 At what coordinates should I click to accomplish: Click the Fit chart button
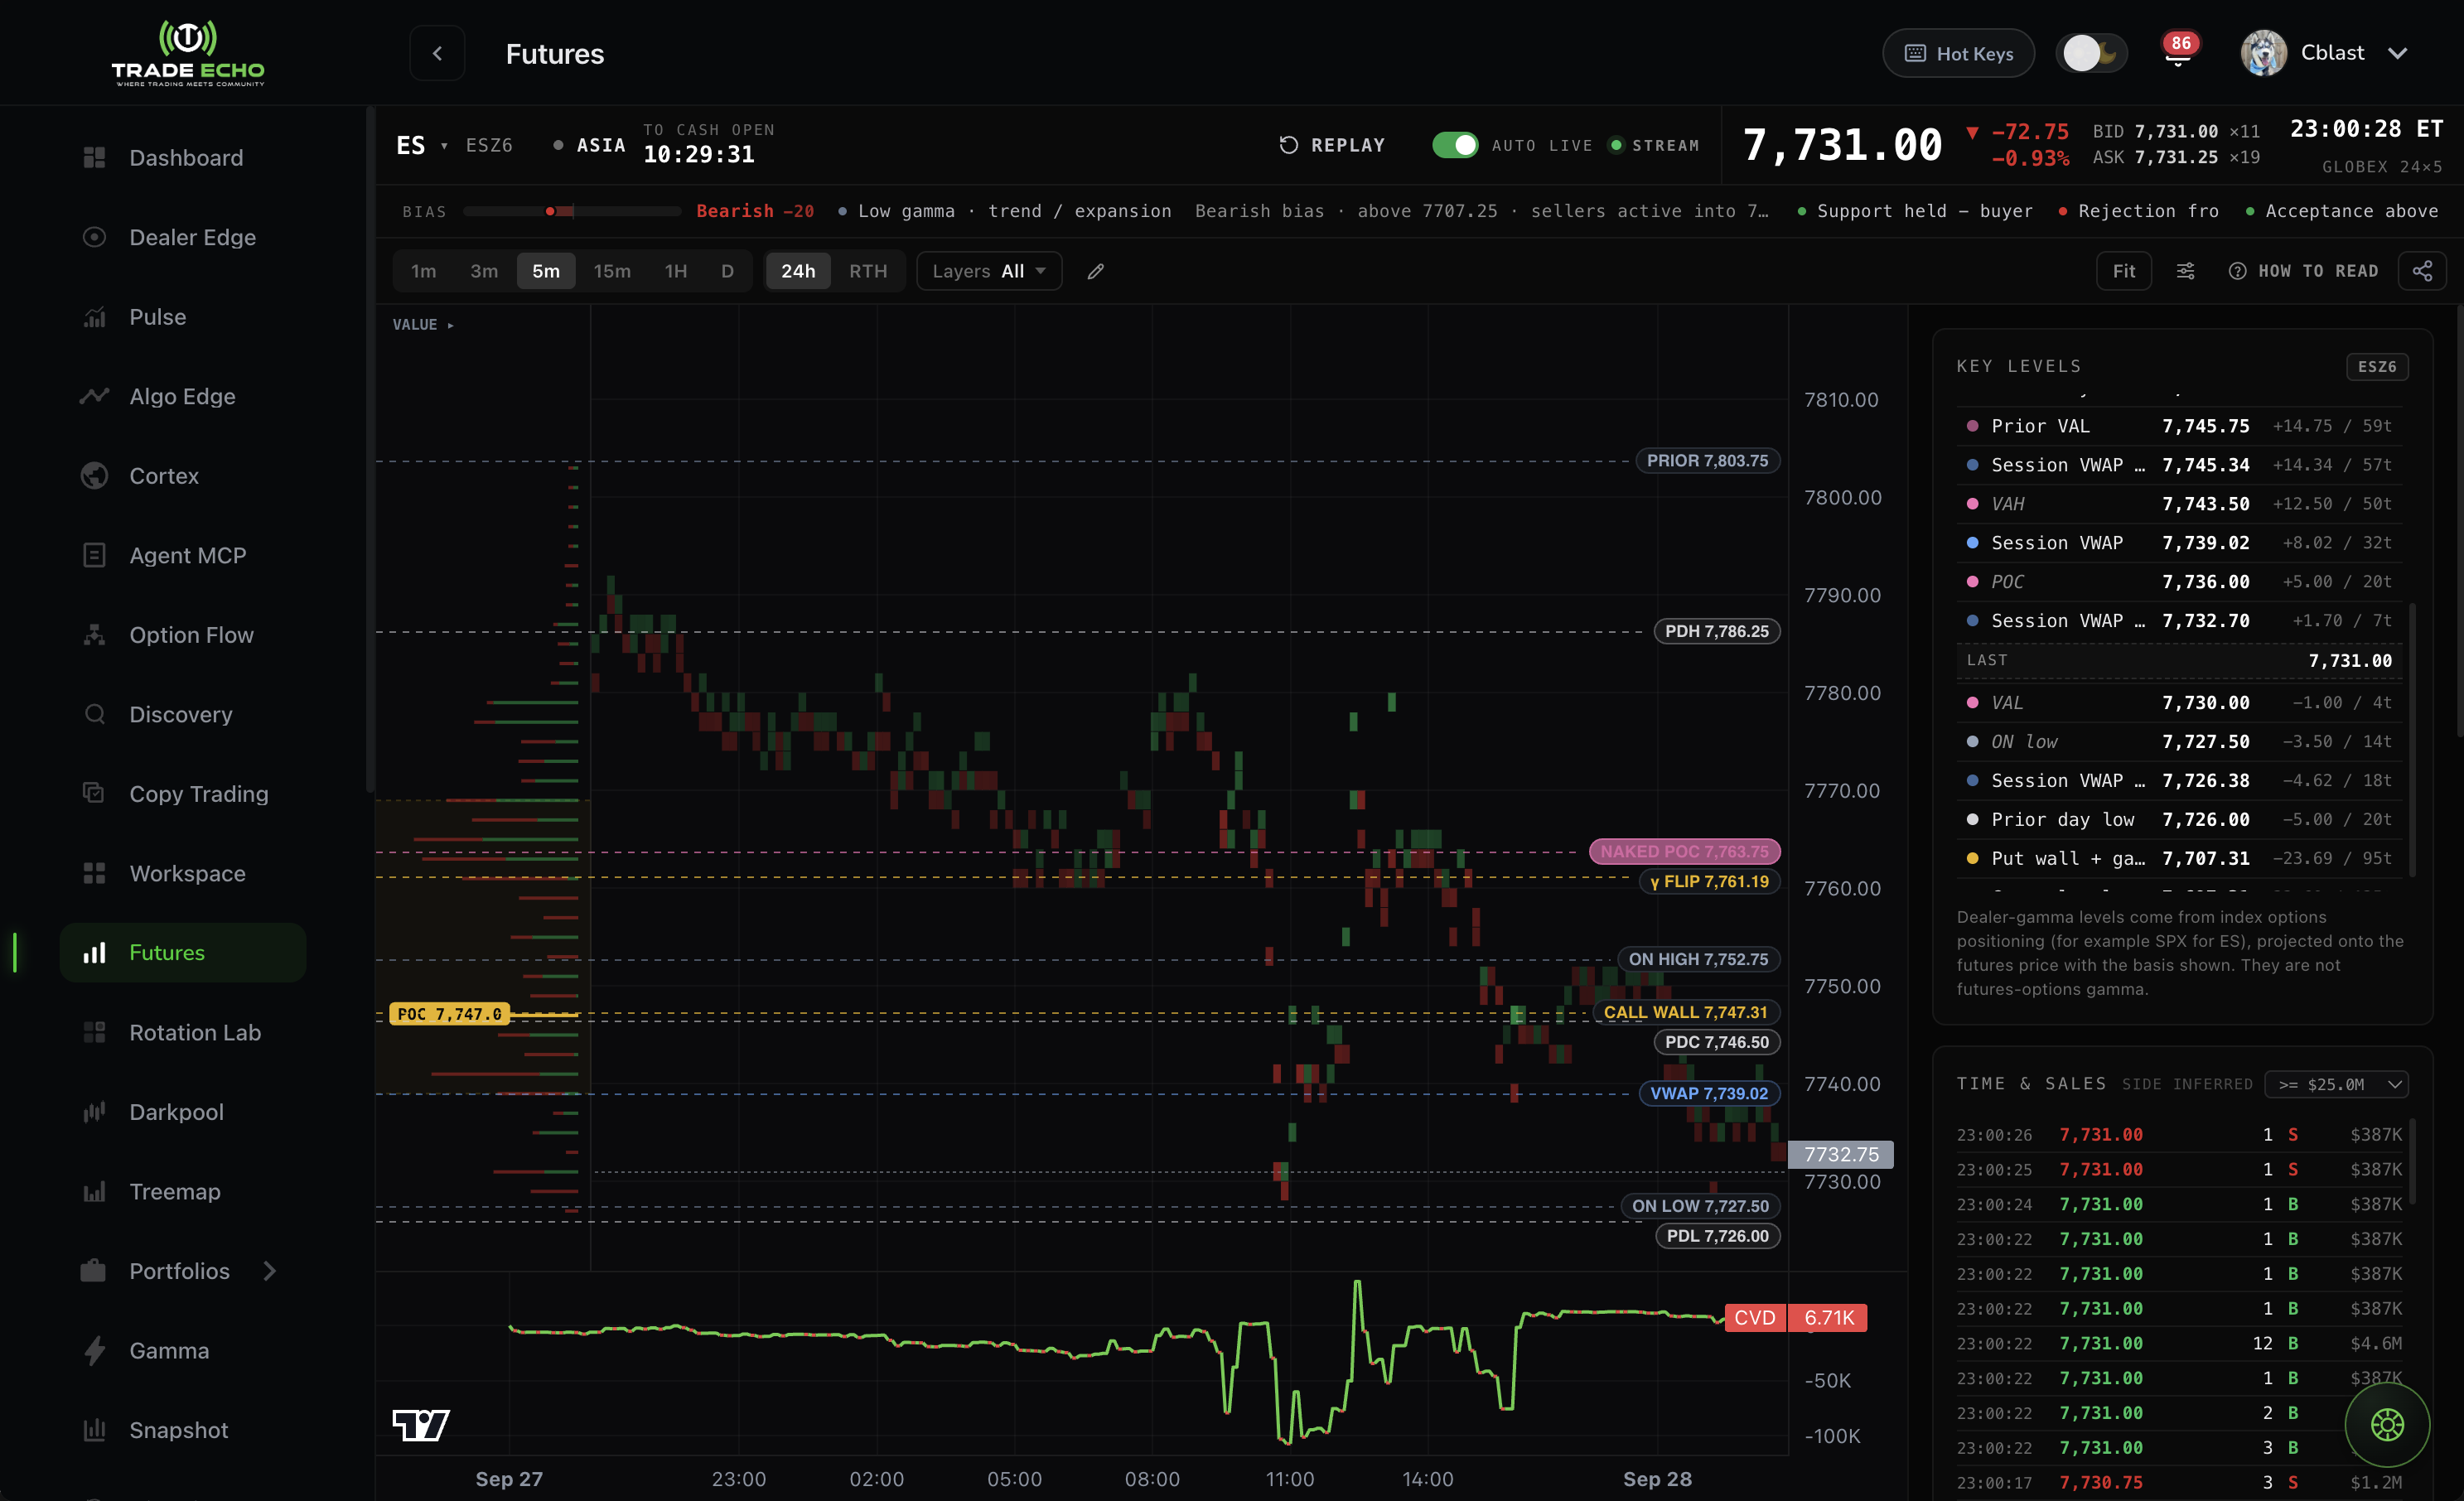click(x=2124, y=271)
